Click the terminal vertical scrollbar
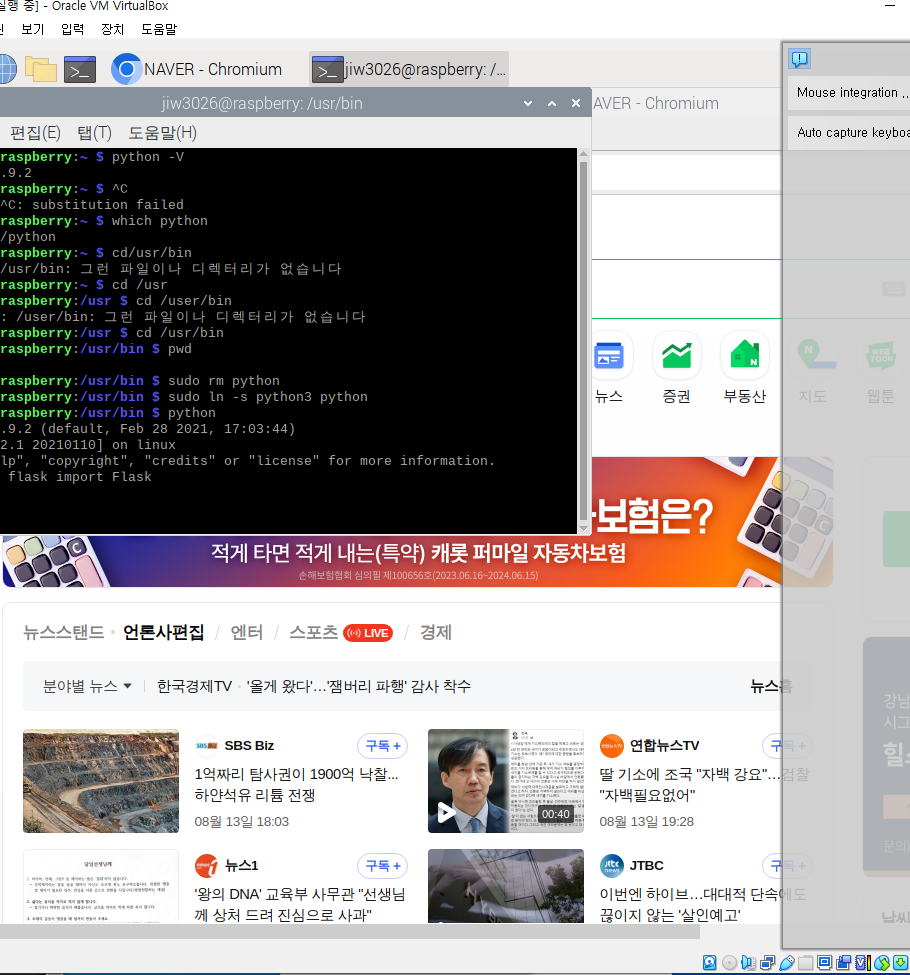 pos(583,339)
